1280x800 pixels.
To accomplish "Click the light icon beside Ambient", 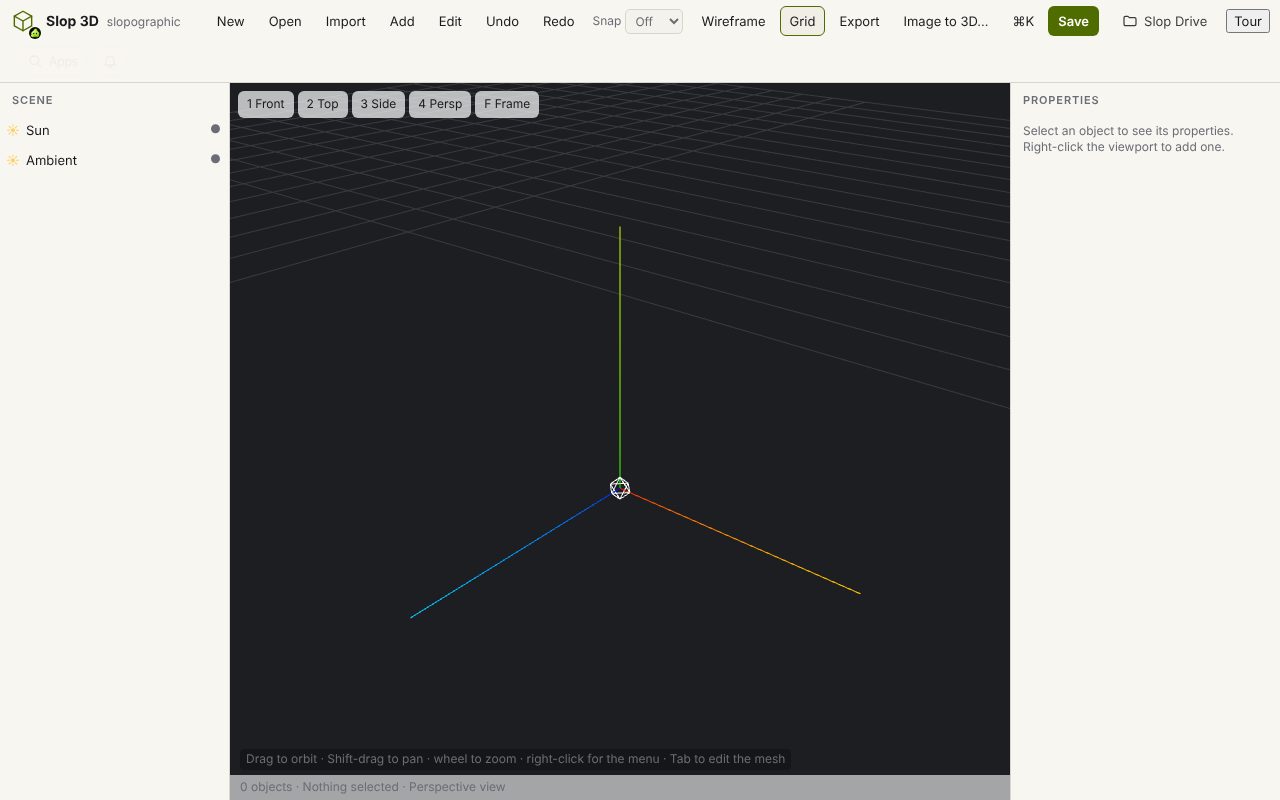I will click(13, 160).
